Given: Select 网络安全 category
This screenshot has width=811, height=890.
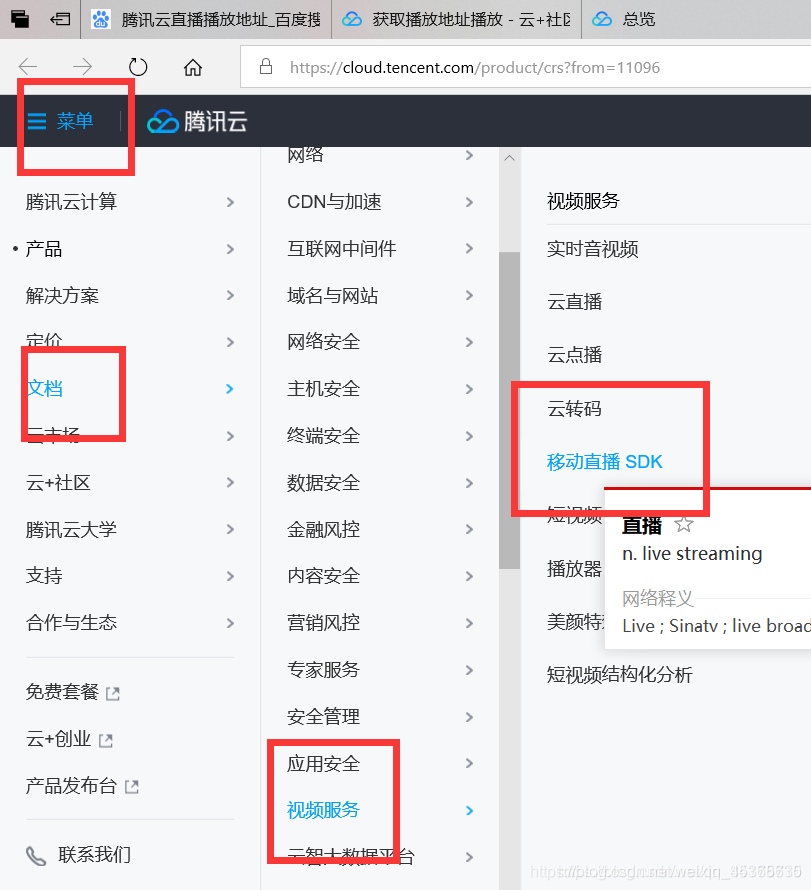Looking at the screenshot, I should (323, 342).
